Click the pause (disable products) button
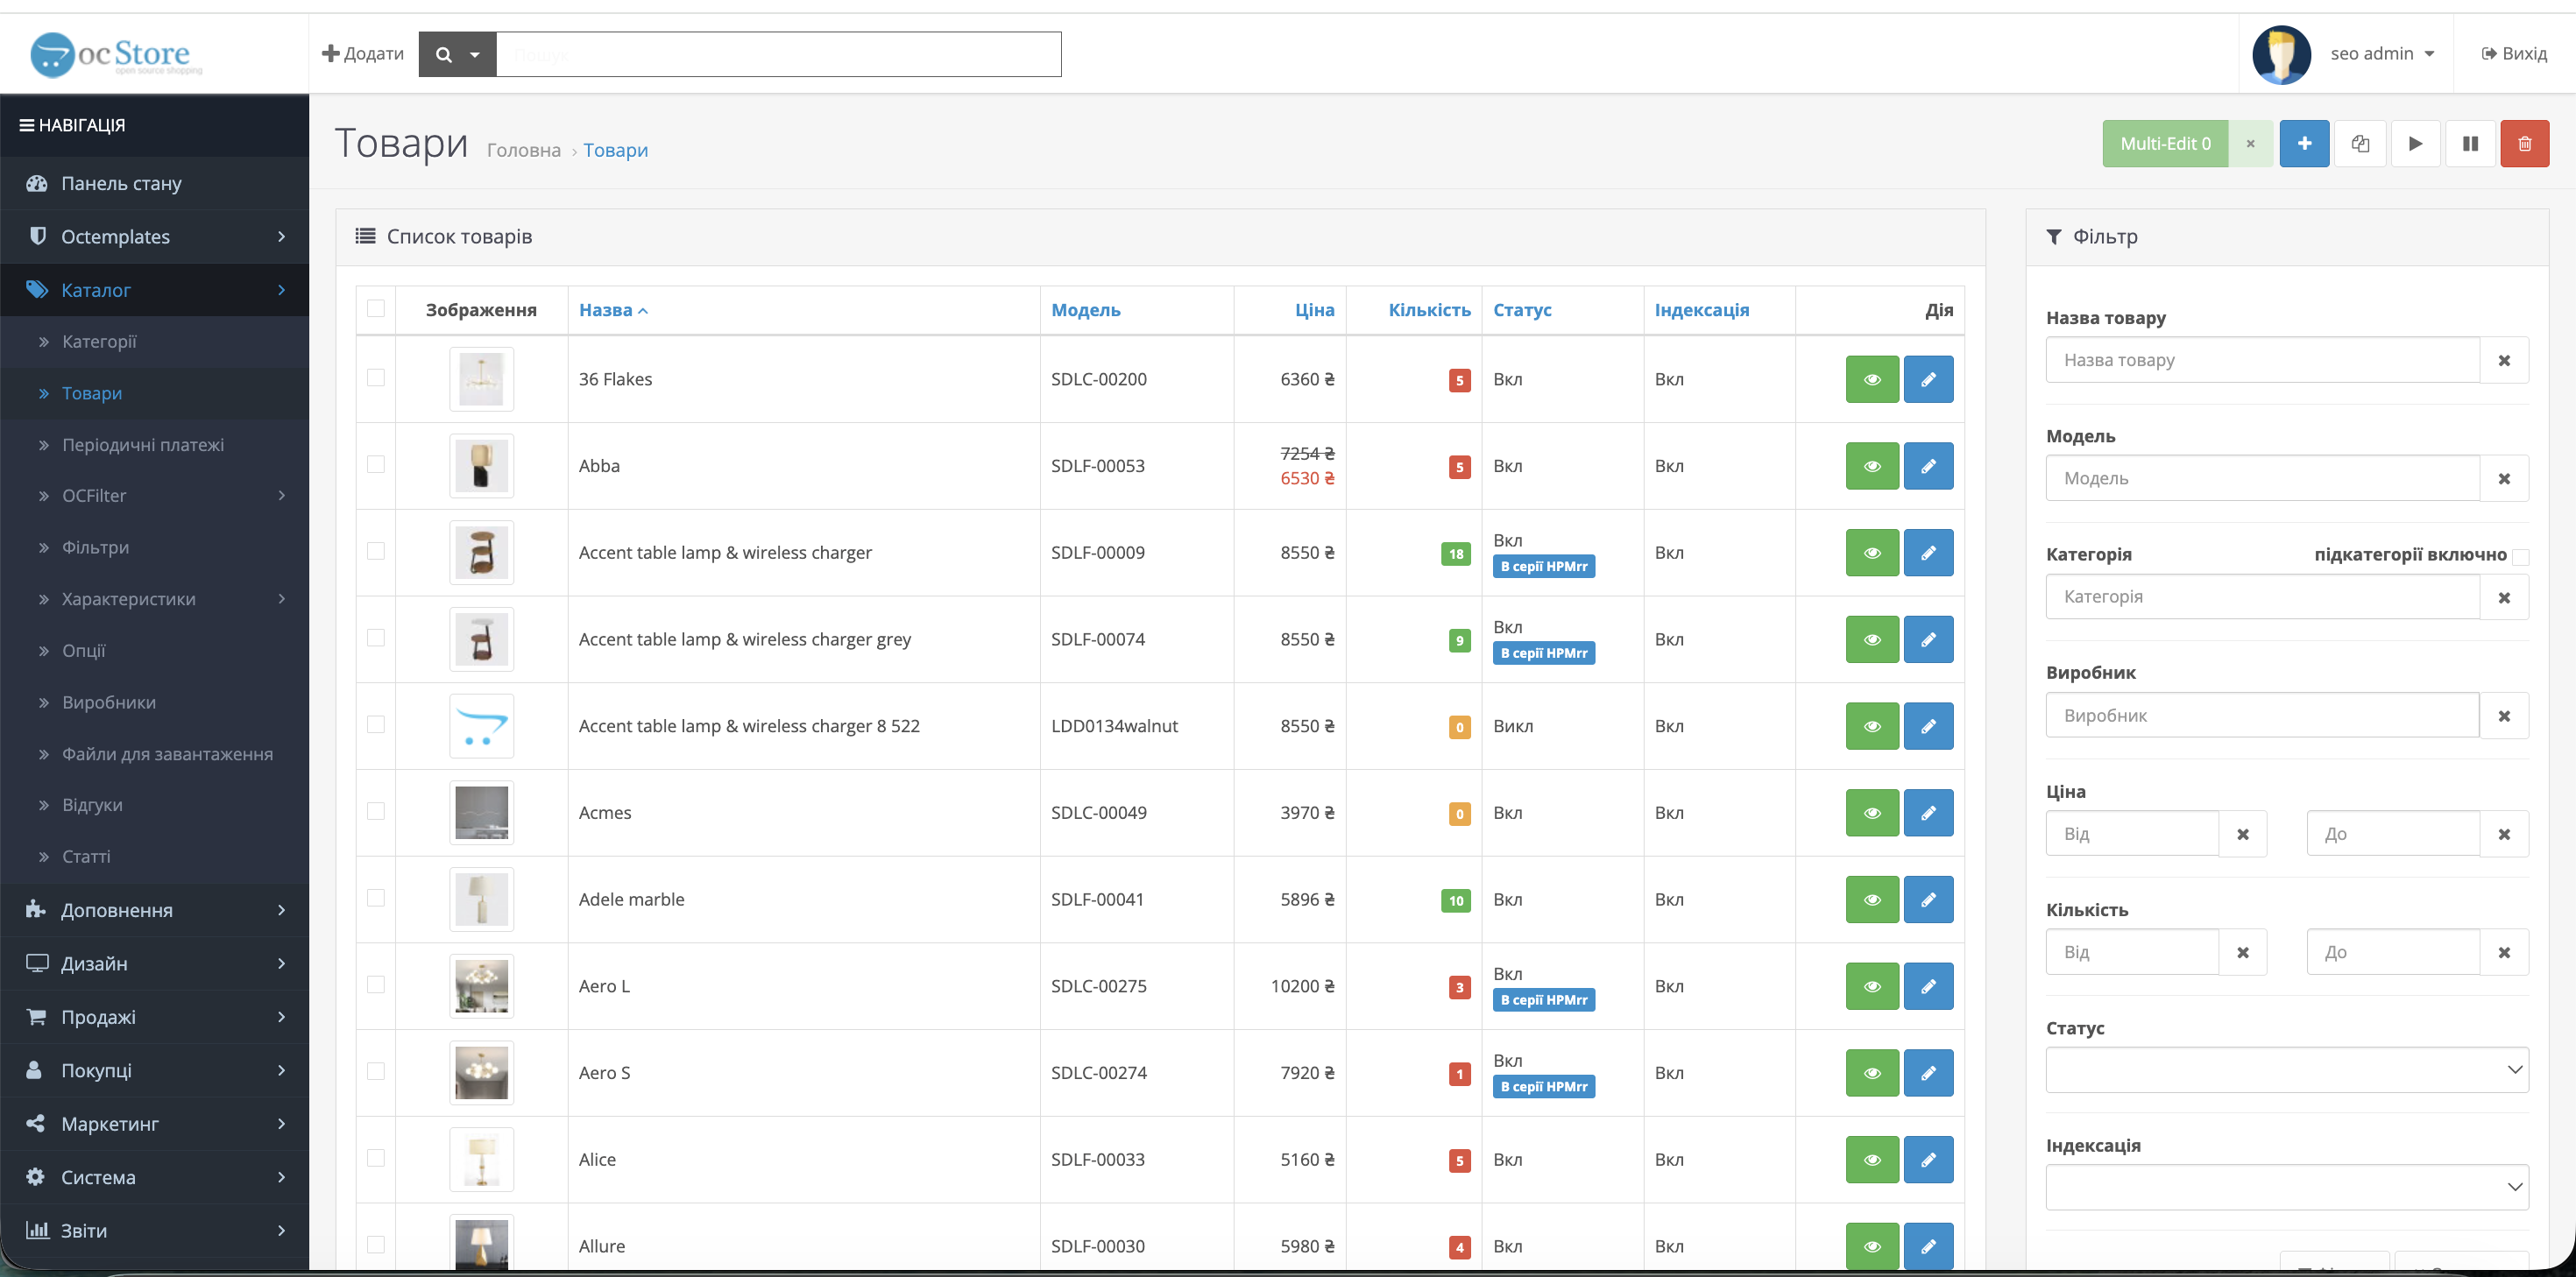The width and height of the screenshot is (2576, 1277). pos(2470,144)
